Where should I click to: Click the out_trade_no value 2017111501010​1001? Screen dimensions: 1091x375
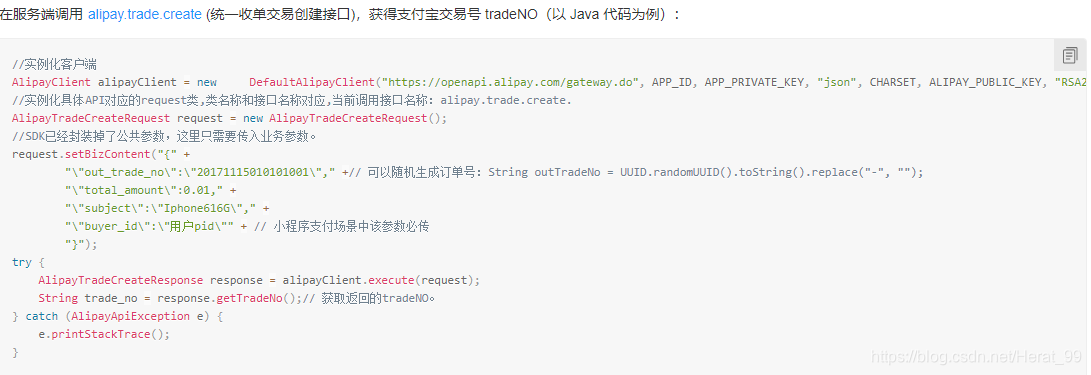click(x=253, y=172)
